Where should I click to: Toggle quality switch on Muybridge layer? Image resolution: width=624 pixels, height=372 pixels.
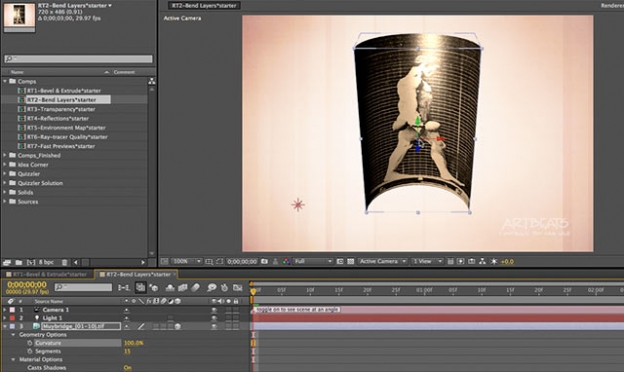coord(141,327)
